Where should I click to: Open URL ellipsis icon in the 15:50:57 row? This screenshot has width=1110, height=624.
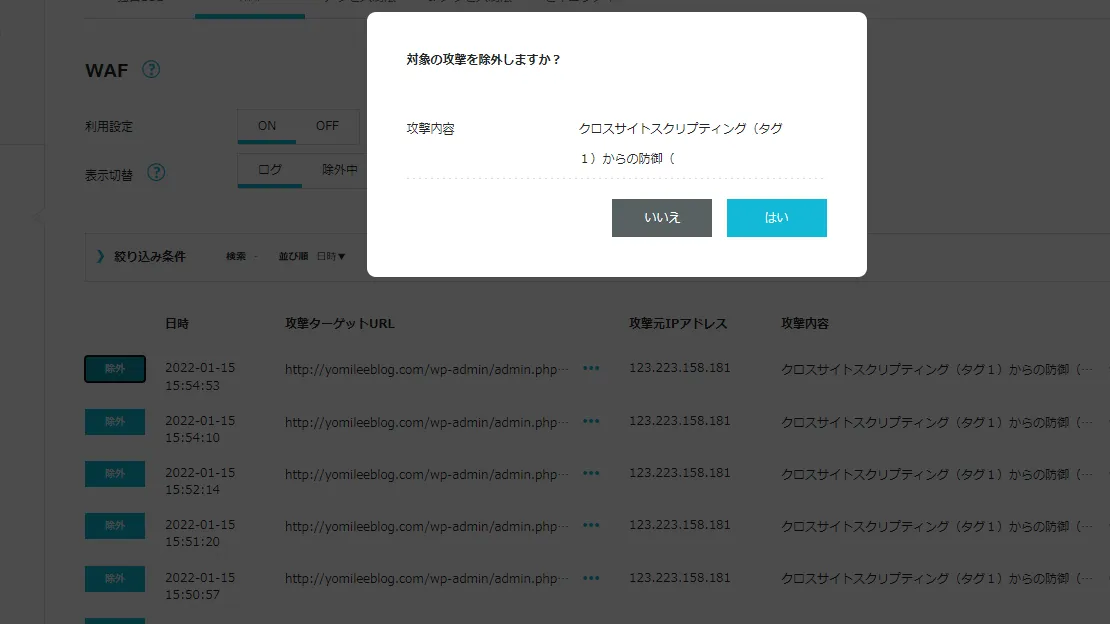591,578
